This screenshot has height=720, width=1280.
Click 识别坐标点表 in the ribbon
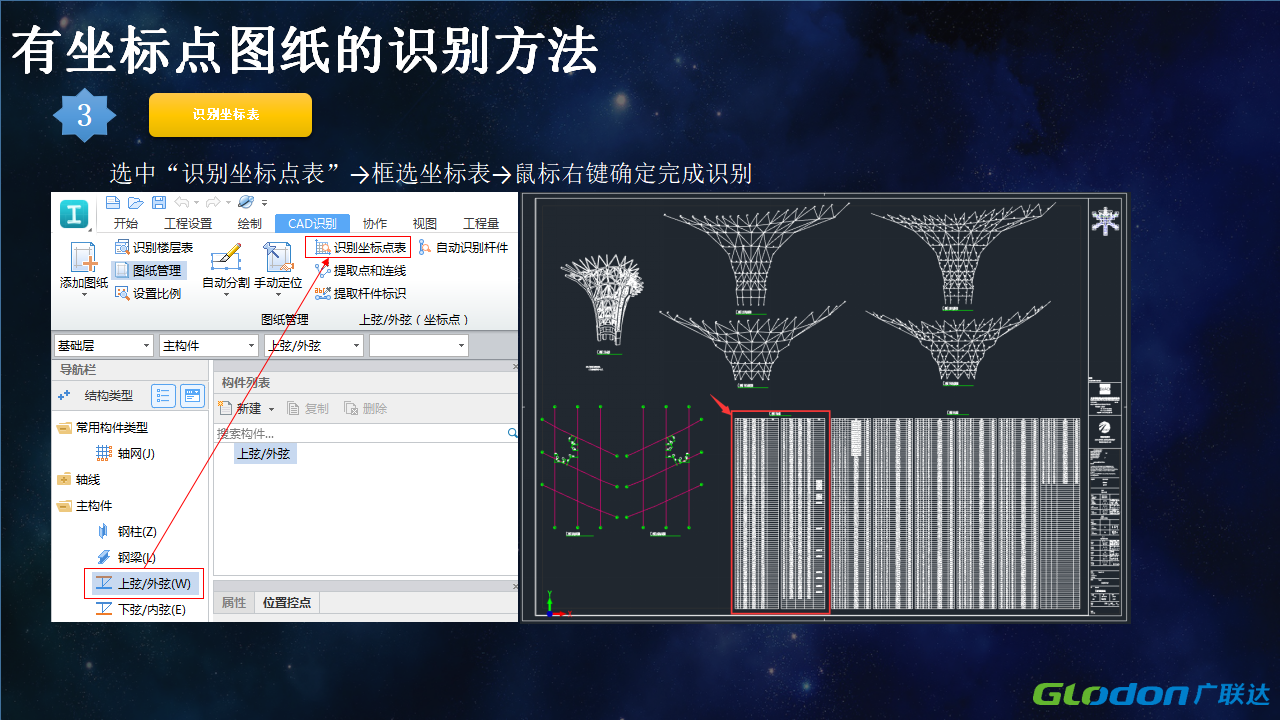pos(359,247)
